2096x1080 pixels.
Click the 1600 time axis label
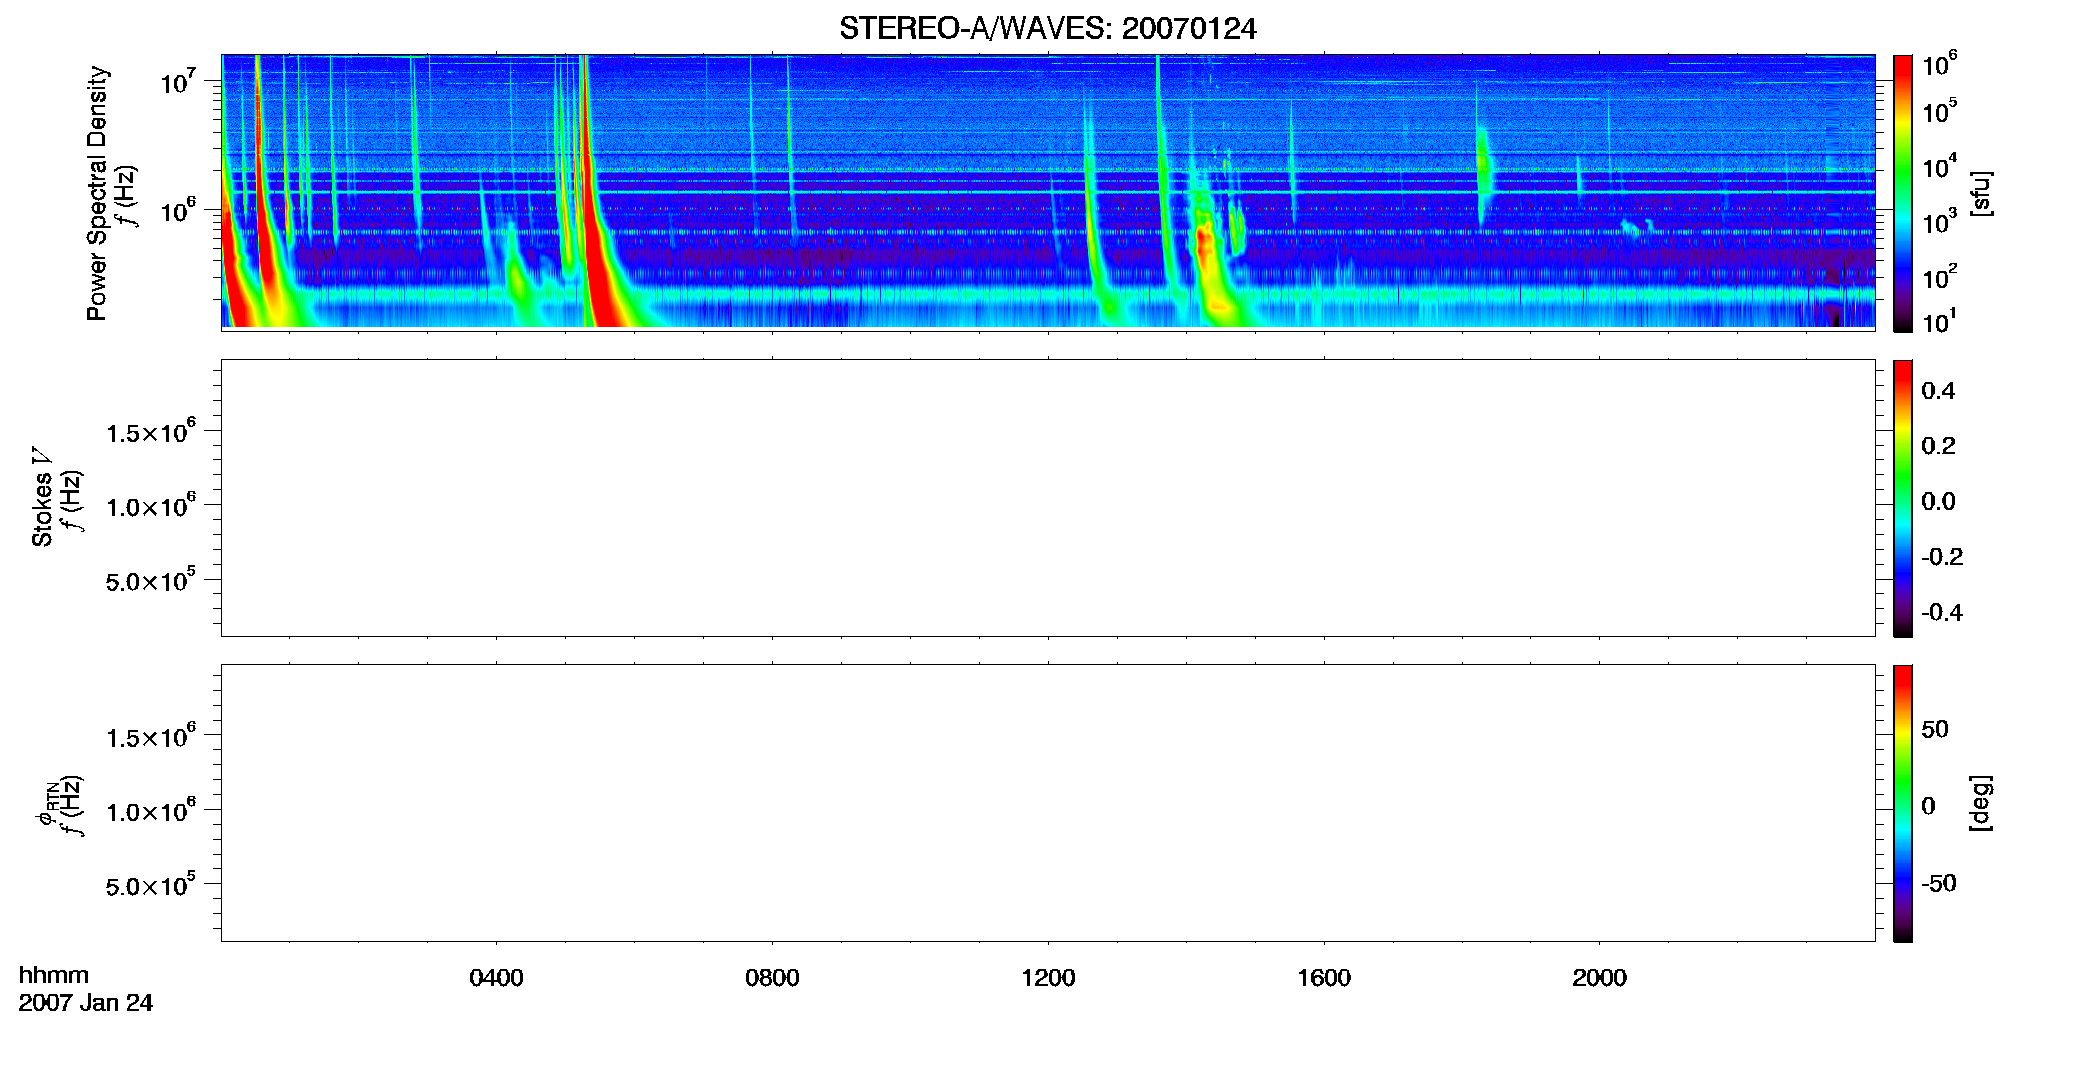(1324, 978)
